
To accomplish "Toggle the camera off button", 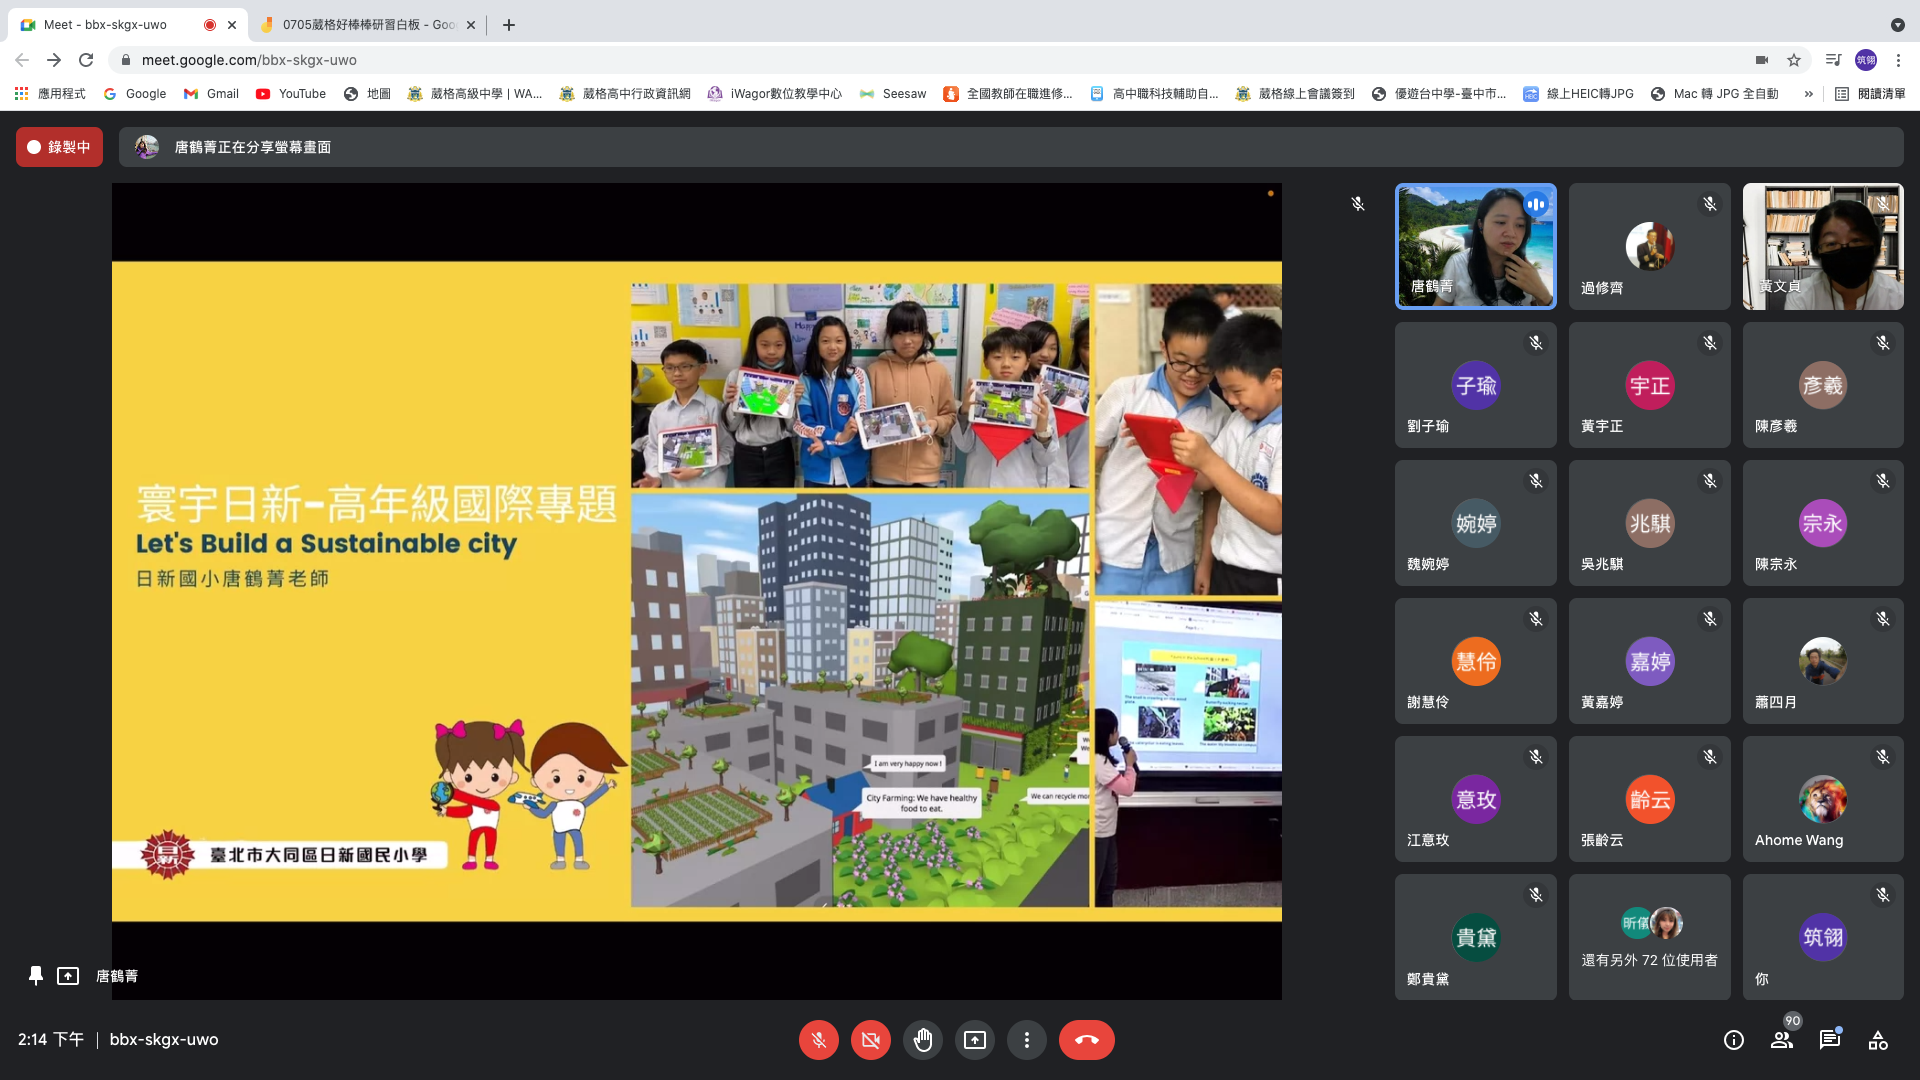I will (x=870, y=1040).
